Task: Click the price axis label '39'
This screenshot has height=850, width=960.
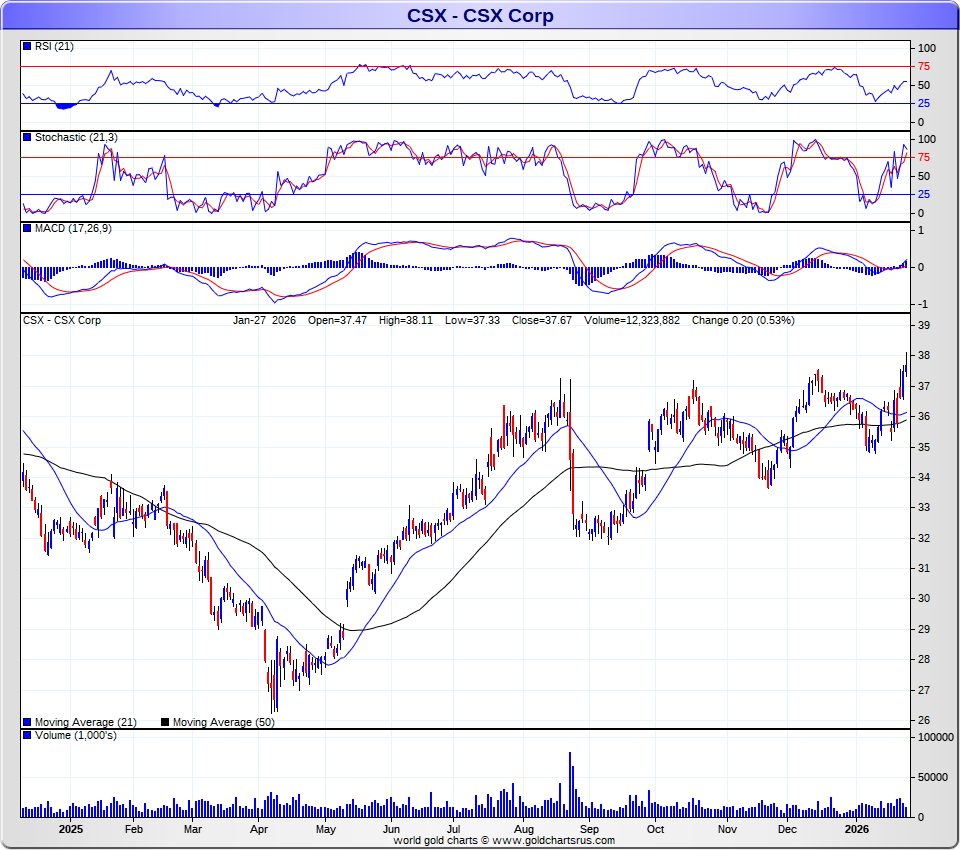Action: click(x=923, y=326)
